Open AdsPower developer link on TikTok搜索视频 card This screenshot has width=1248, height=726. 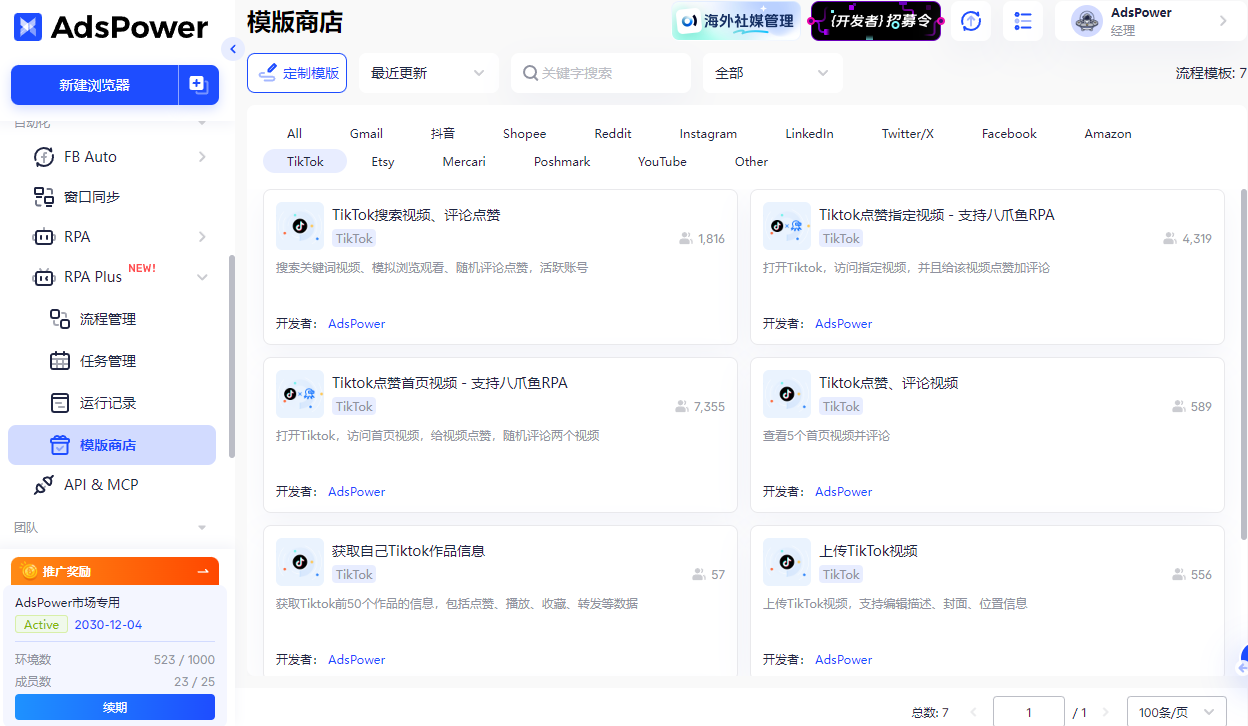click(x=356, y=323)
